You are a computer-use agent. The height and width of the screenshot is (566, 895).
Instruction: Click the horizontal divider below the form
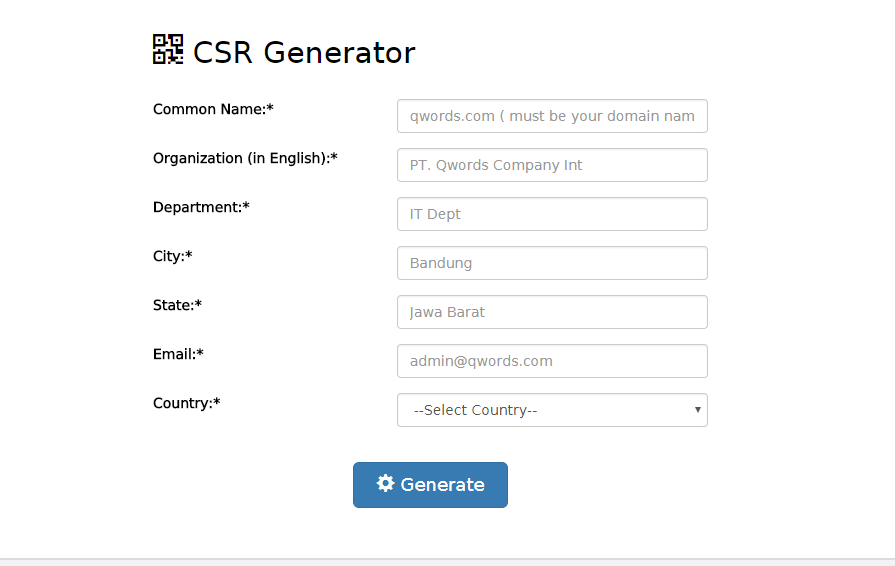coord(447,559)
